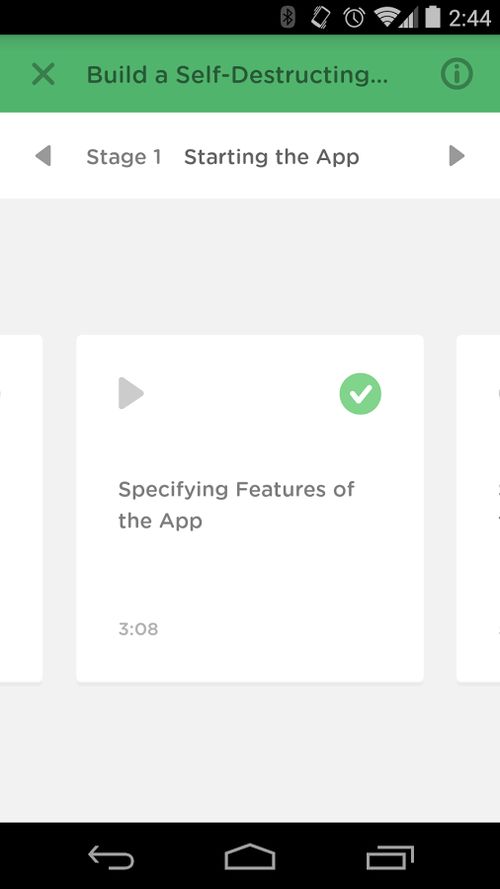Screen dimensions: 500x889
Task: Tap the Android home button
Action: click(250, 857)
